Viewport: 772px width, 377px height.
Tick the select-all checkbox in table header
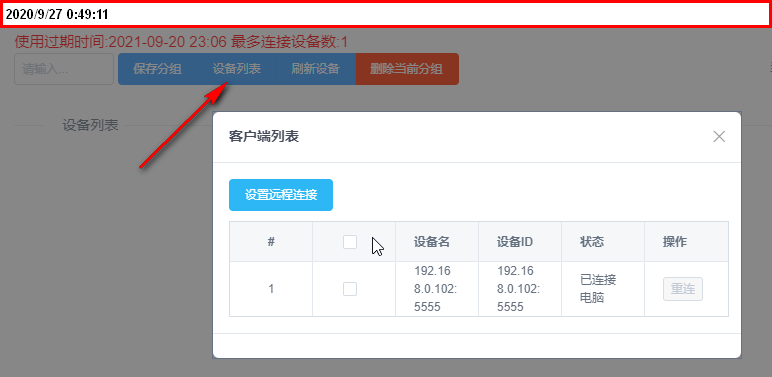point(350,242)
